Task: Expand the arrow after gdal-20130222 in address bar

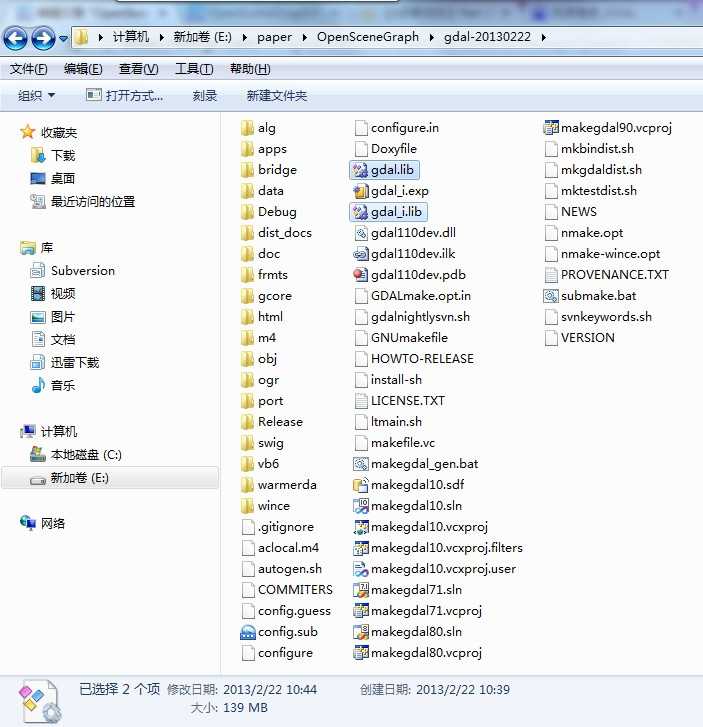Action: pos(543,37)
